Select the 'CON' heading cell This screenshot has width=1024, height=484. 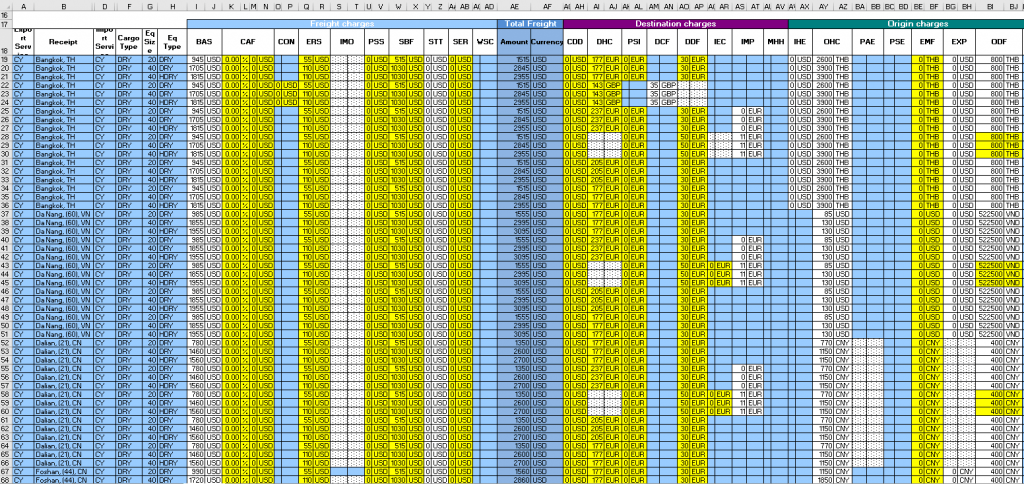coord(286,42)
